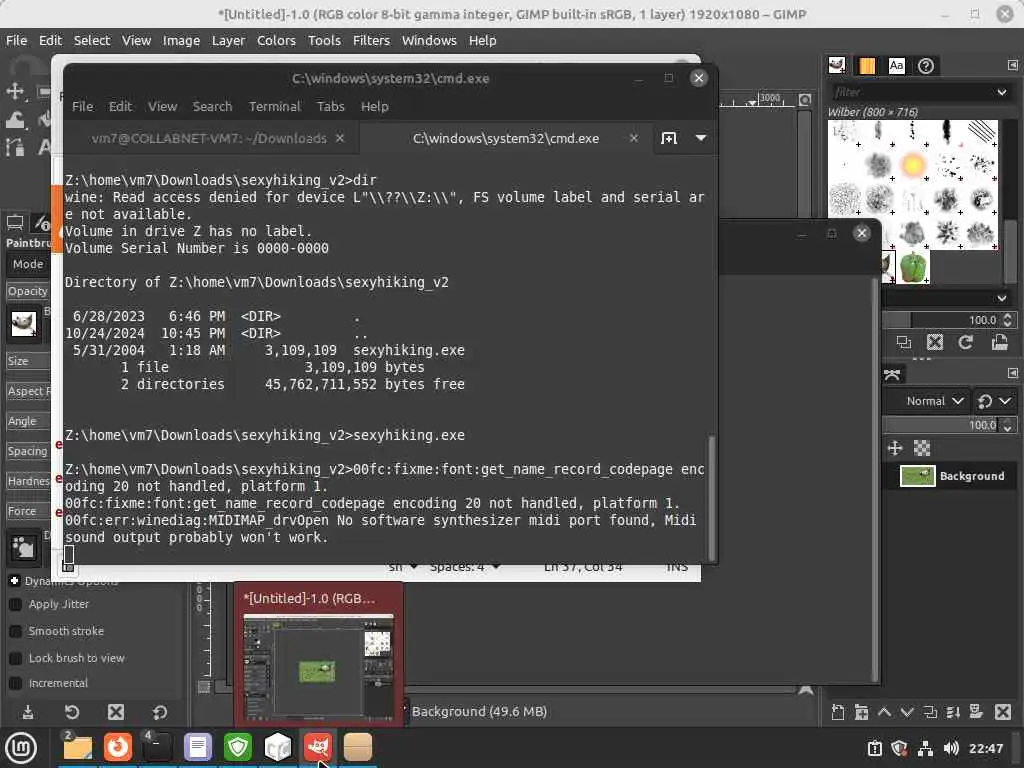1024x768 pixels.
Task: Enable the Apply Jitter checkbox
Action: (x=16, y=604)
